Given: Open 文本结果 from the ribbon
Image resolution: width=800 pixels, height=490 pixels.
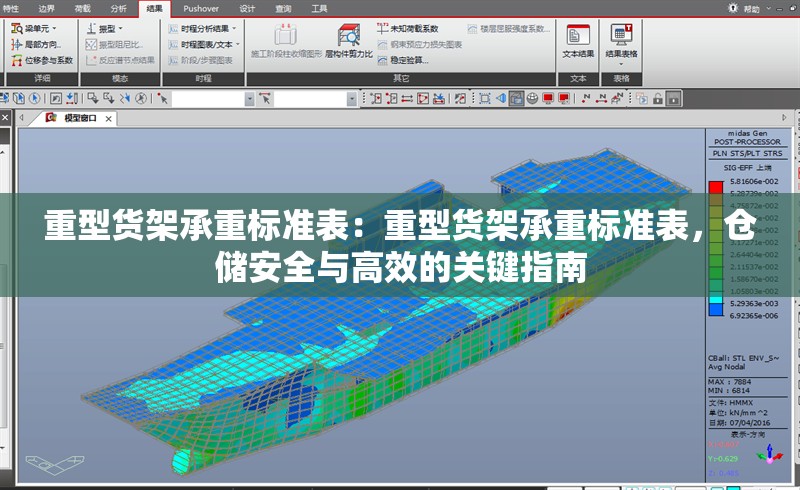Looking at the screenshot, I should [x=578, y=41].
